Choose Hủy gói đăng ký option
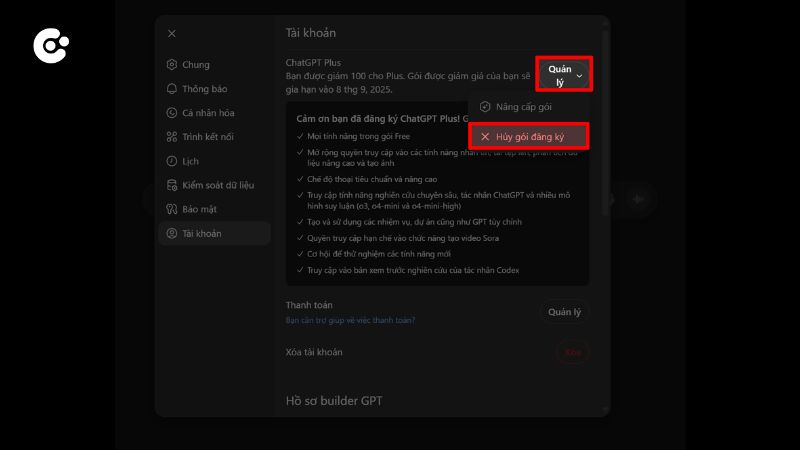The width and height of the screenshot is (800, 450). [529, 137]
